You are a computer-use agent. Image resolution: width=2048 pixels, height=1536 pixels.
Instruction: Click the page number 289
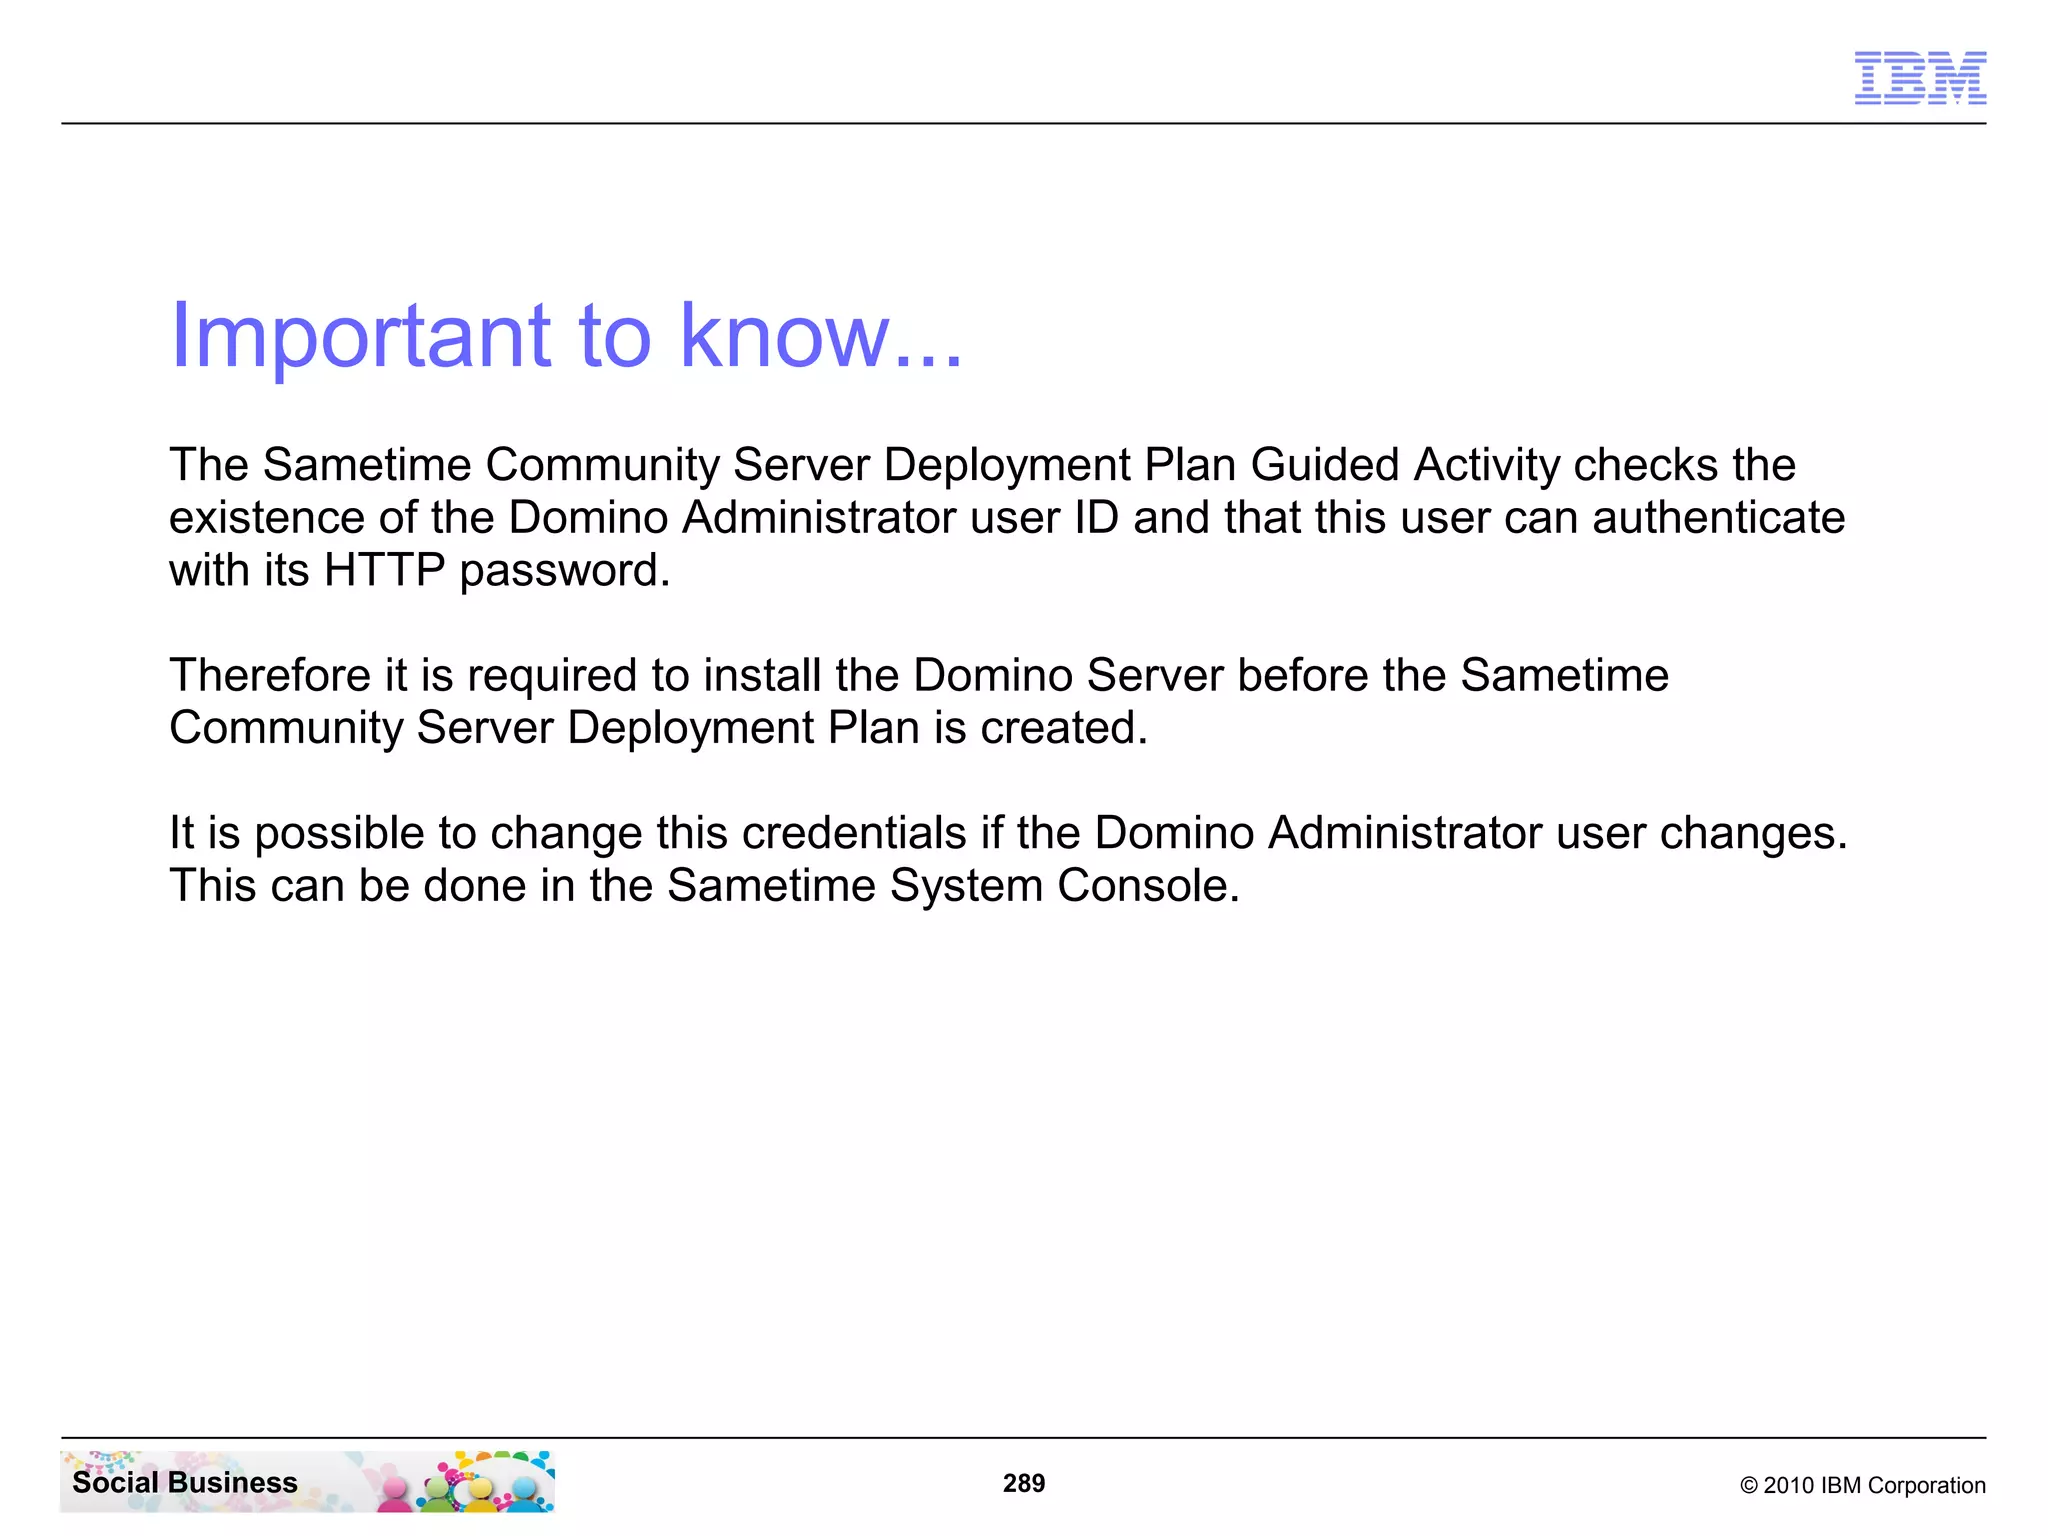1024,1483
